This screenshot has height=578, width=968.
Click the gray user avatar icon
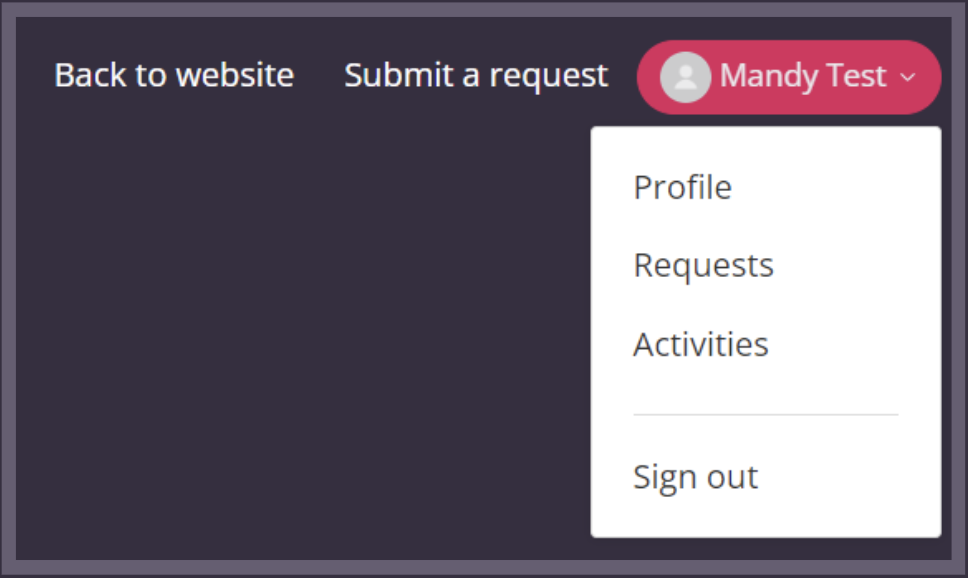(685, 77)
